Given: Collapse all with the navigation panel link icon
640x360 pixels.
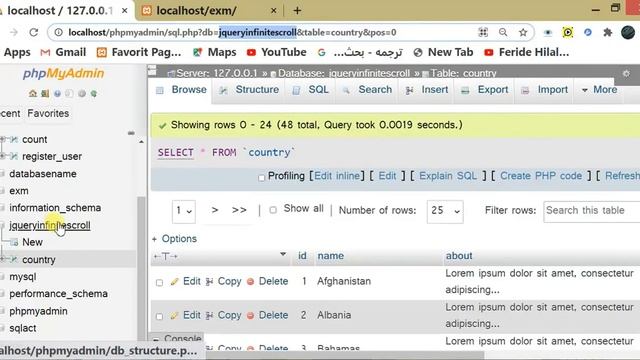Looking at the screenshot, I should coord(131,133).
